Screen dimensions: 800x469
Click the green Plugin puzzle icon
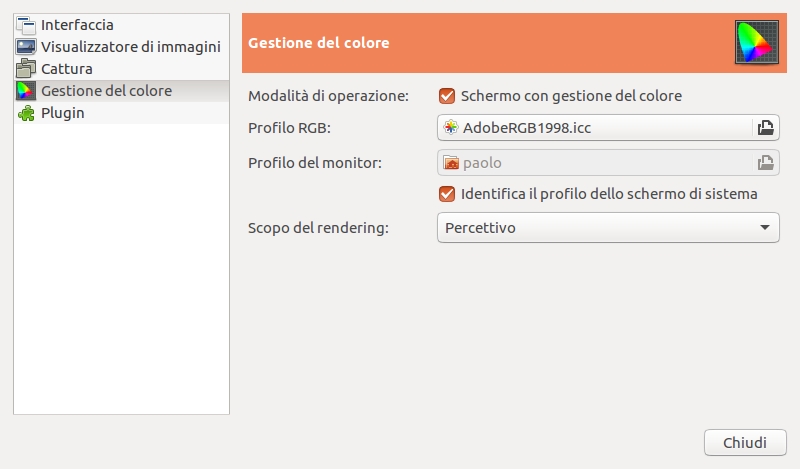(26, 113)
